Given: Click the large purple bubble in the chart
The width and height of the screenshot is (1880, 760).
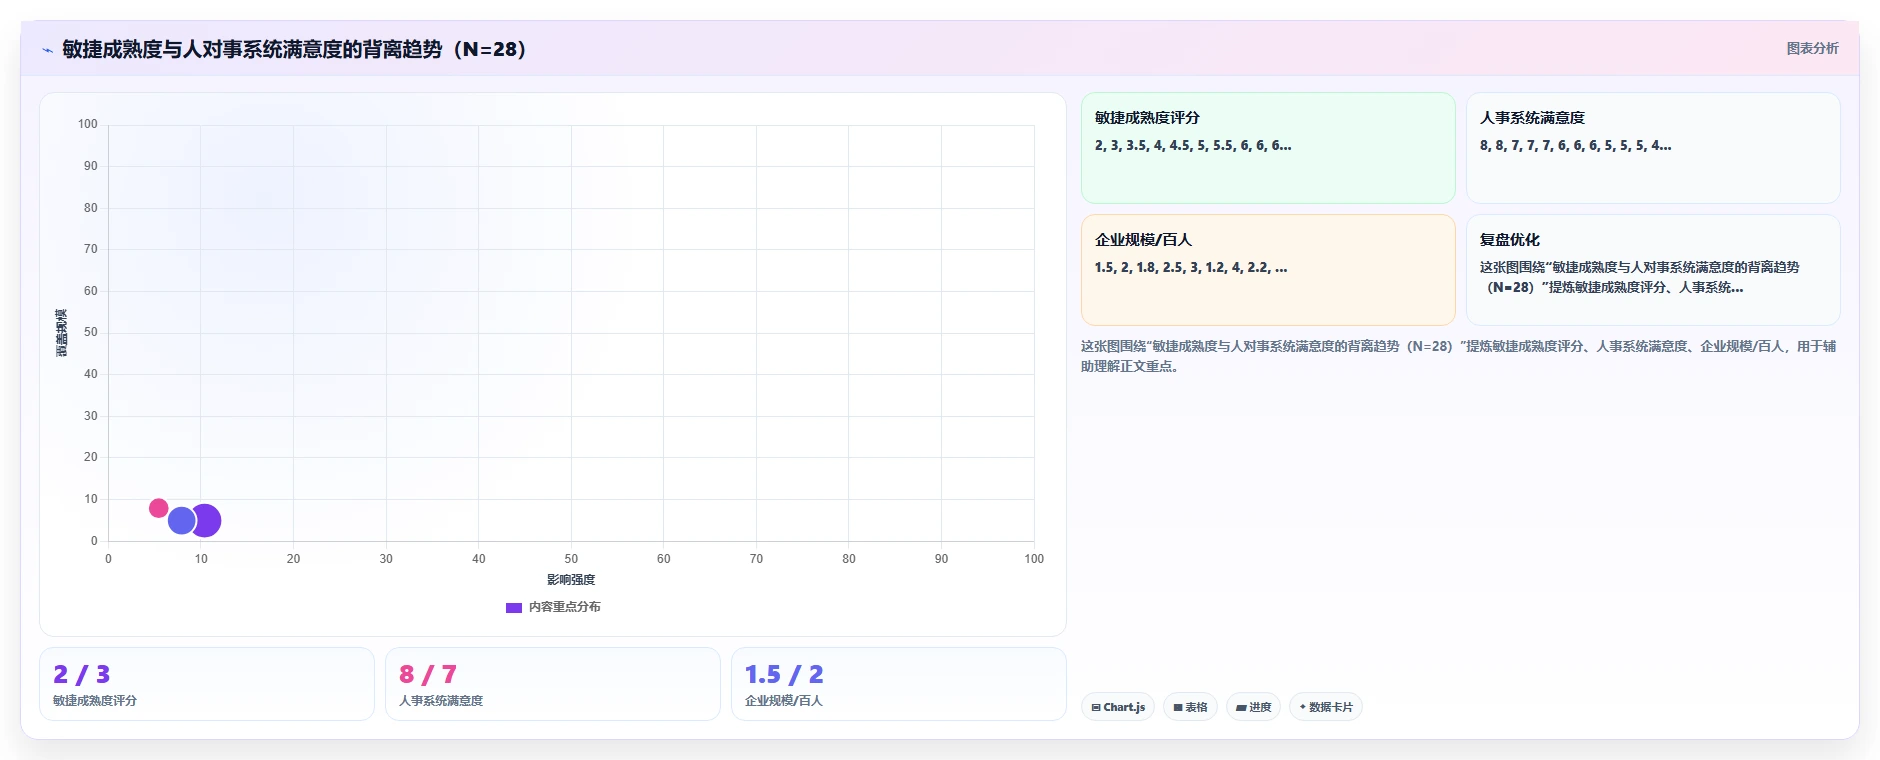Looking at the screenshot, I should tap(207, 520).
